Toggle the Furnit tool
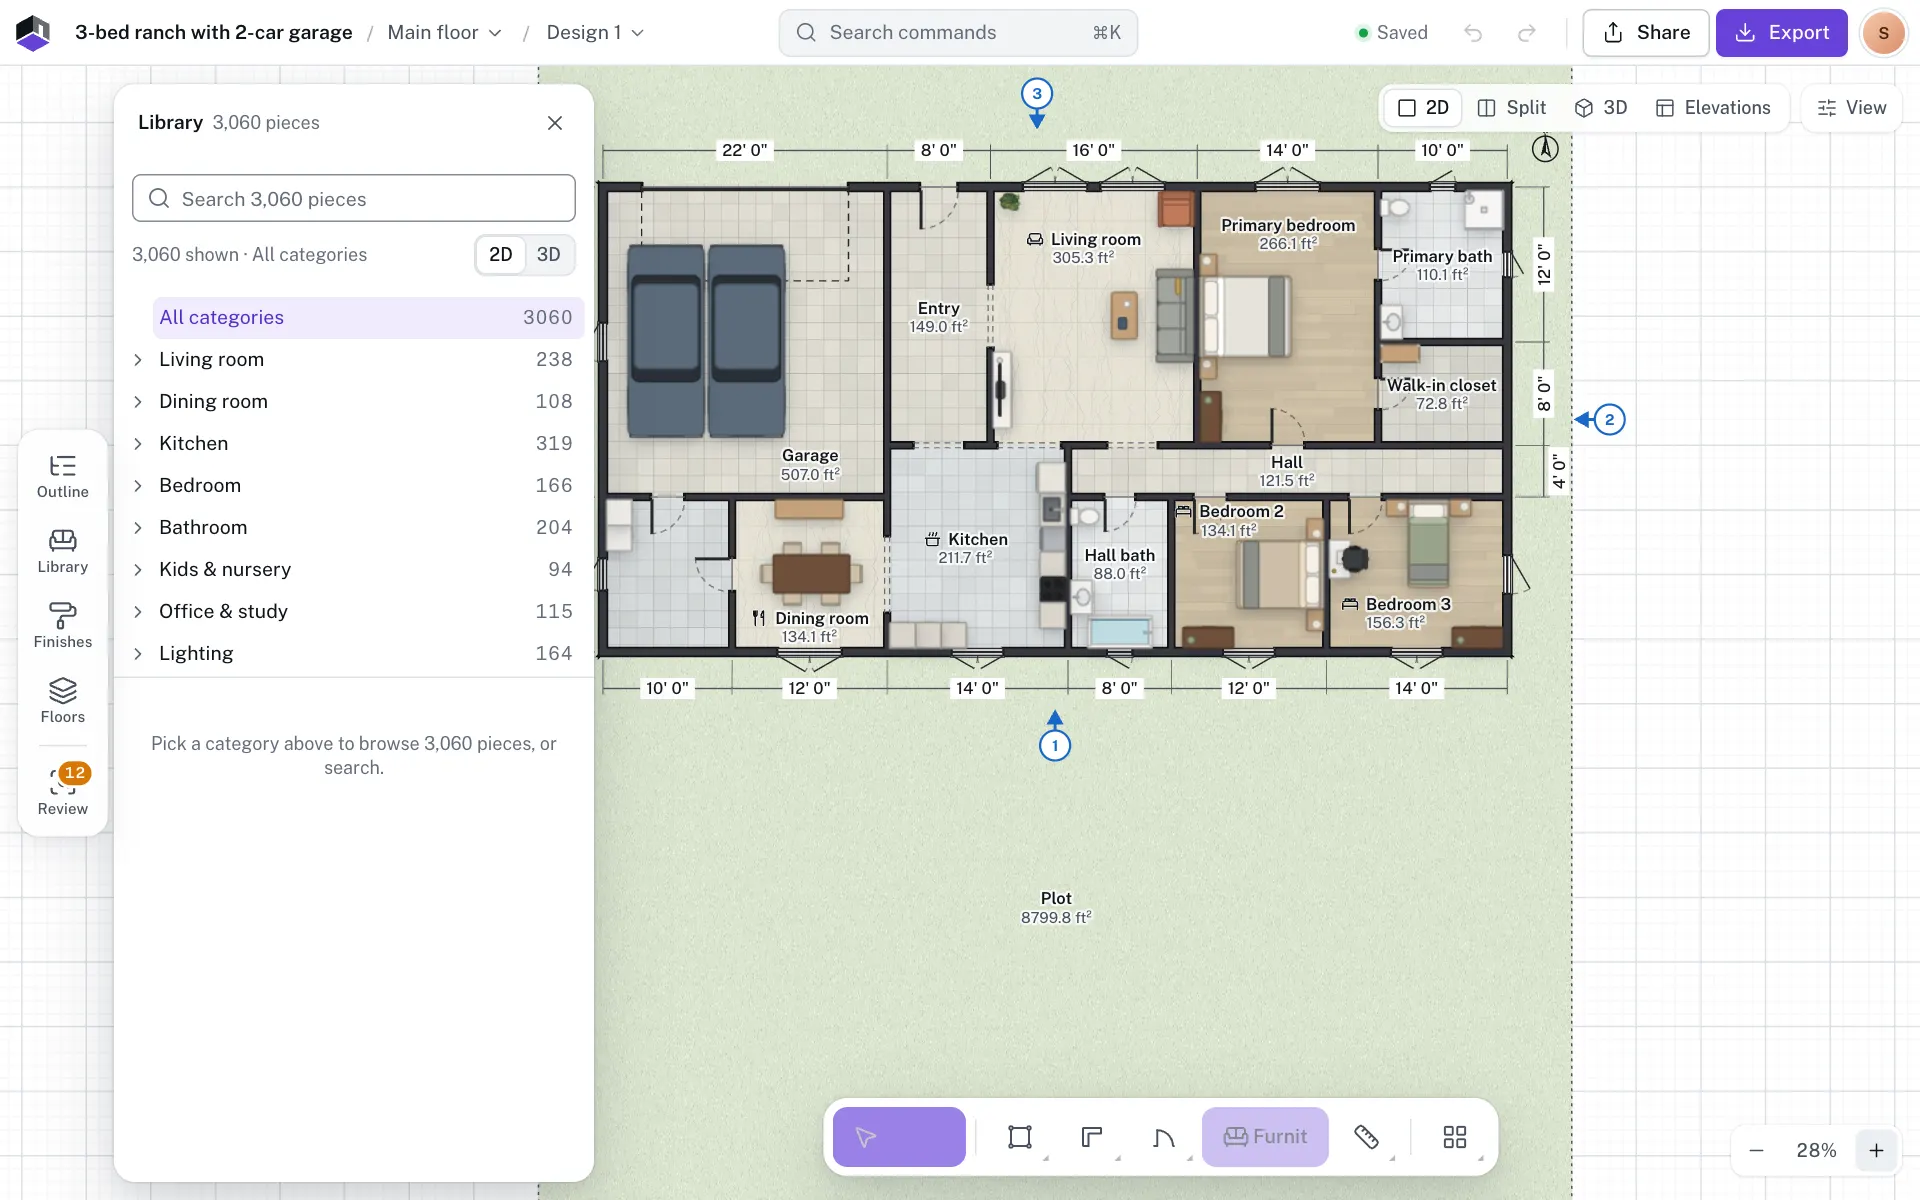The width and height of the screenshot is (1920, 1200). pos(1265,1137)
